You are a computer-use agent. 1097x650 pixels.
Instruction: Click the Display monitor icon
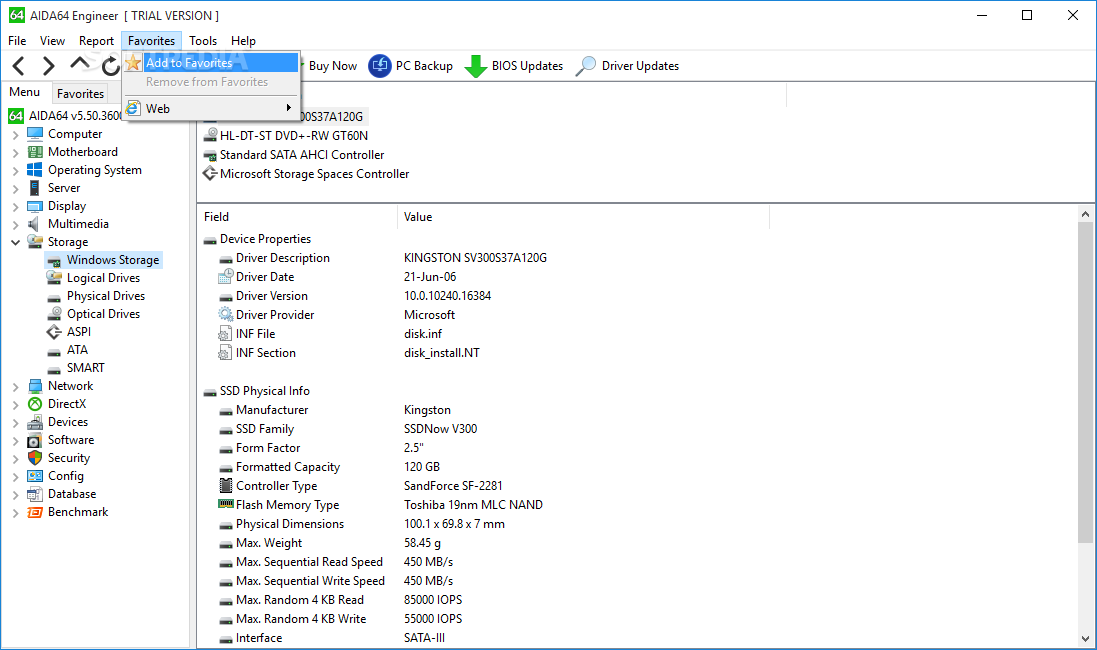coord(35,206)
